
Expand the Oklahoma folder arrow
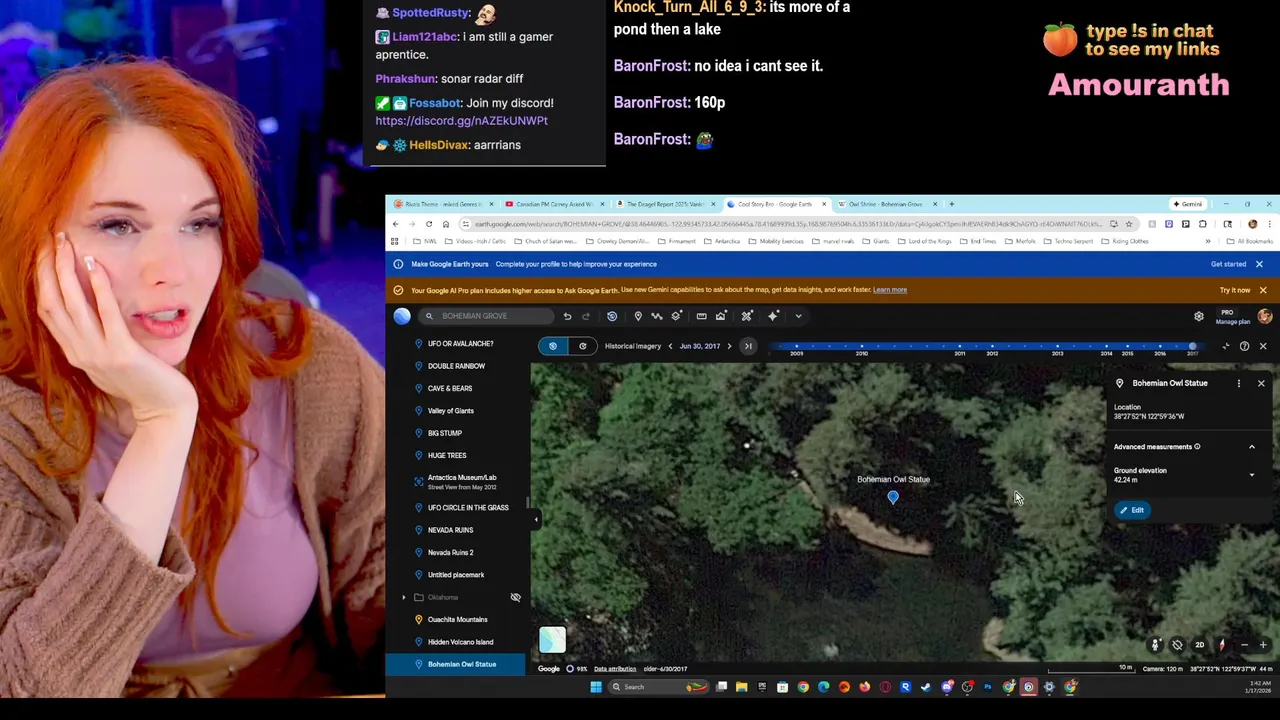coord(404,598)
